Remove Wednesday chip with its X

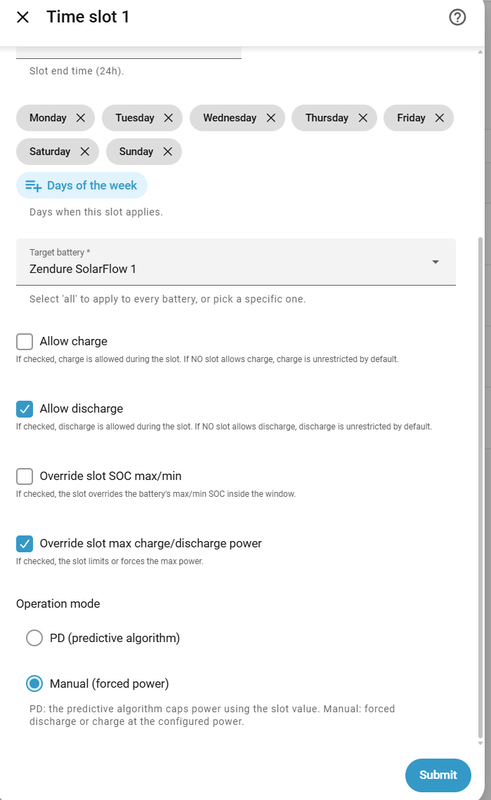271,118
